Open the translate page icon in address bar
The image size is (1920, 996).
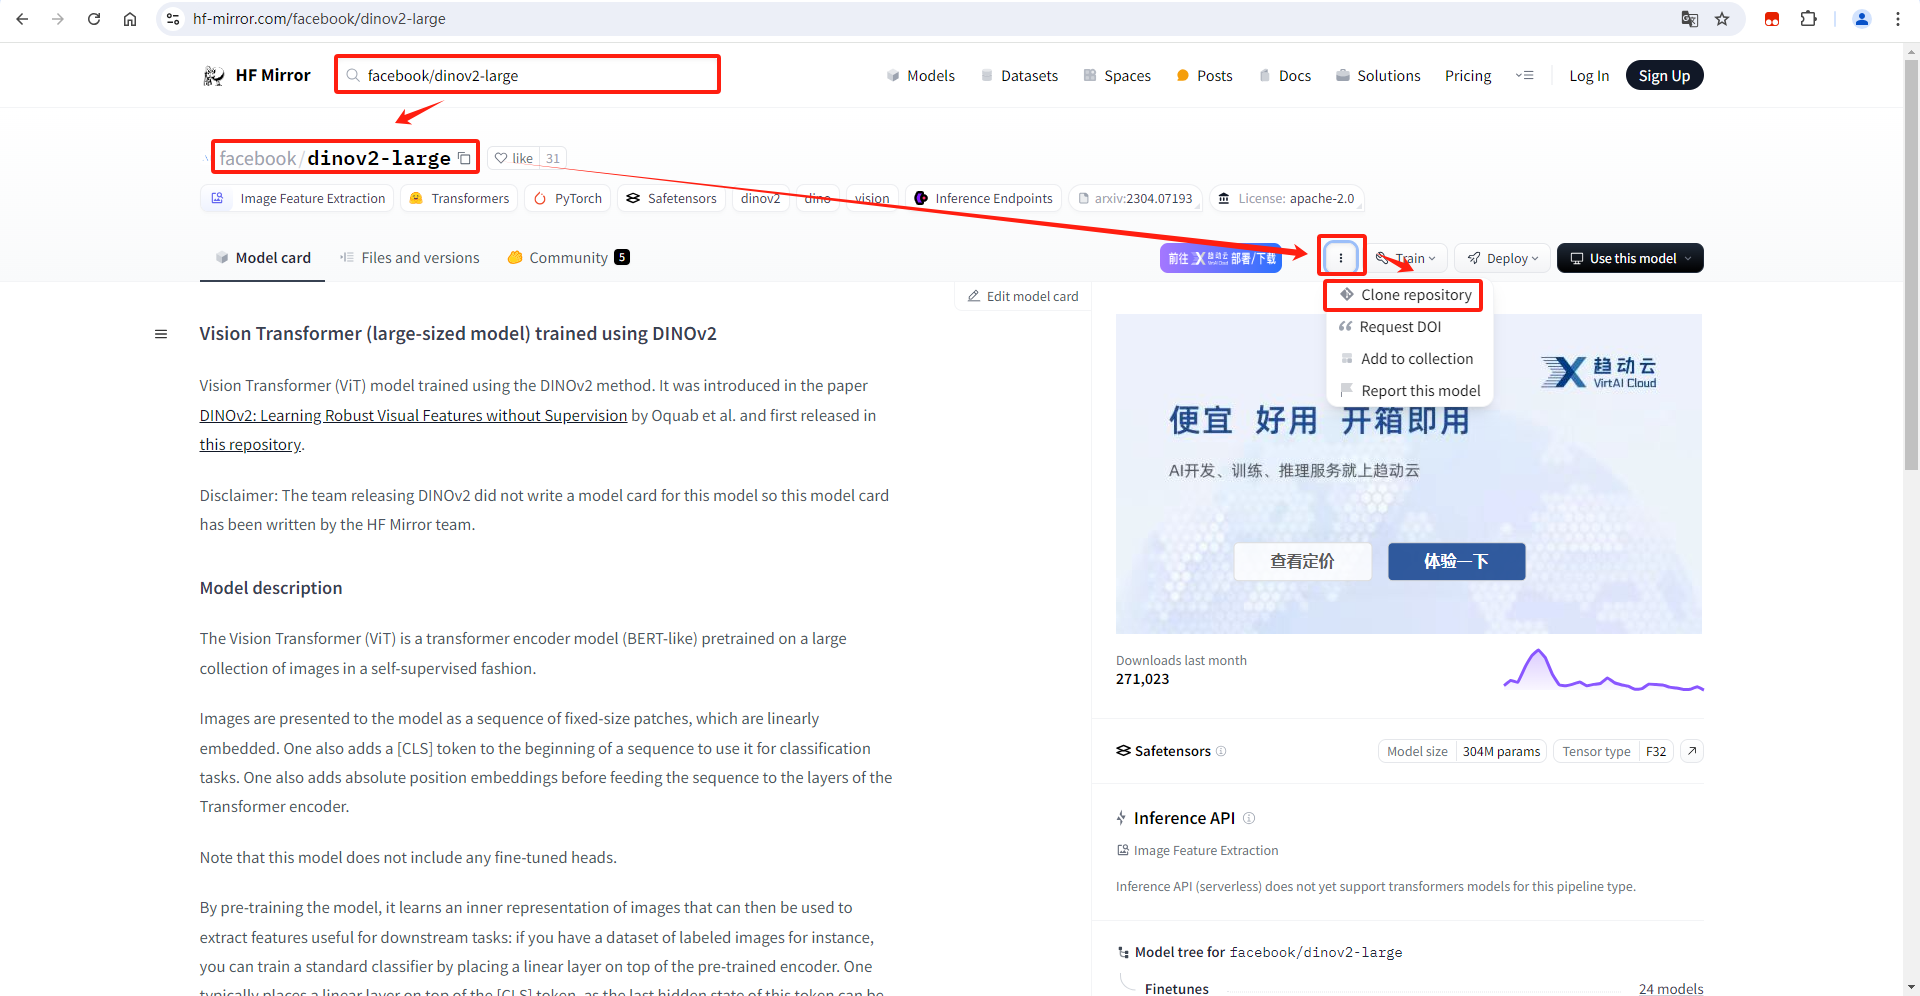(x=1690, y=19)
